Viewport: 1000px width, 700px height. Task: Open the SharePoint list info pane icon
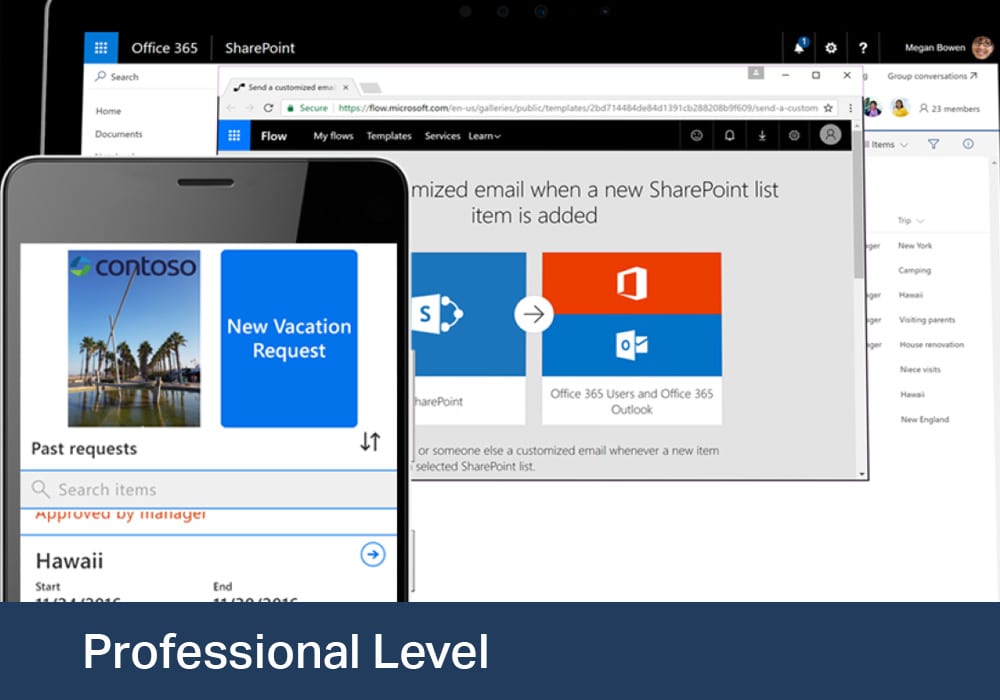tap(968, 144)
